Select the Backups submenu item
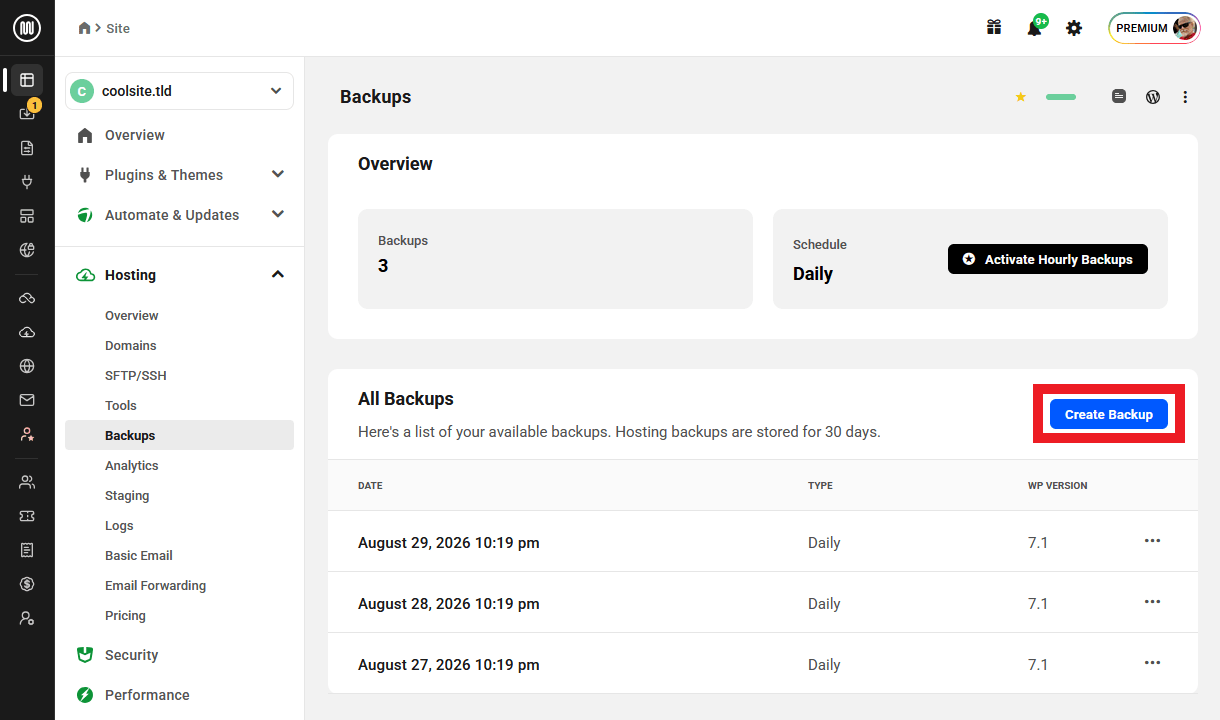Viewport: 1220px width, 720px height. click(179, 435)
